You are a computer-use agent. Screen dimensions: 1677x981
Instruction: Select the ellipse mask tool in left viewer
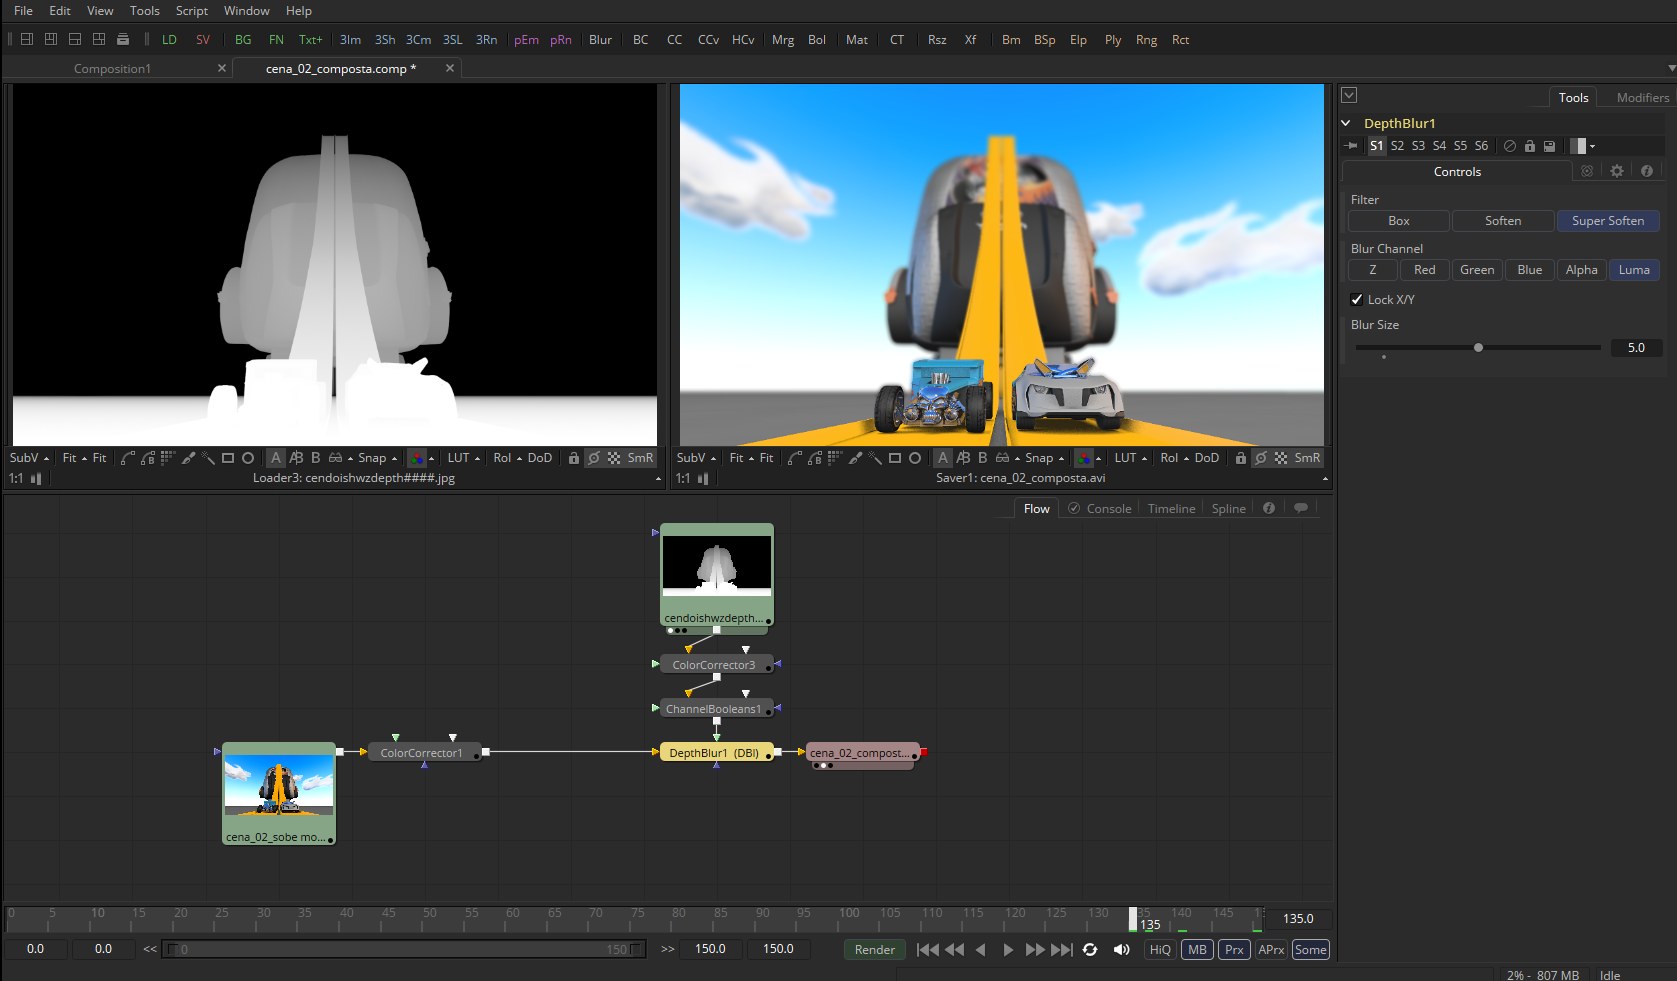[x=248, y=458]
